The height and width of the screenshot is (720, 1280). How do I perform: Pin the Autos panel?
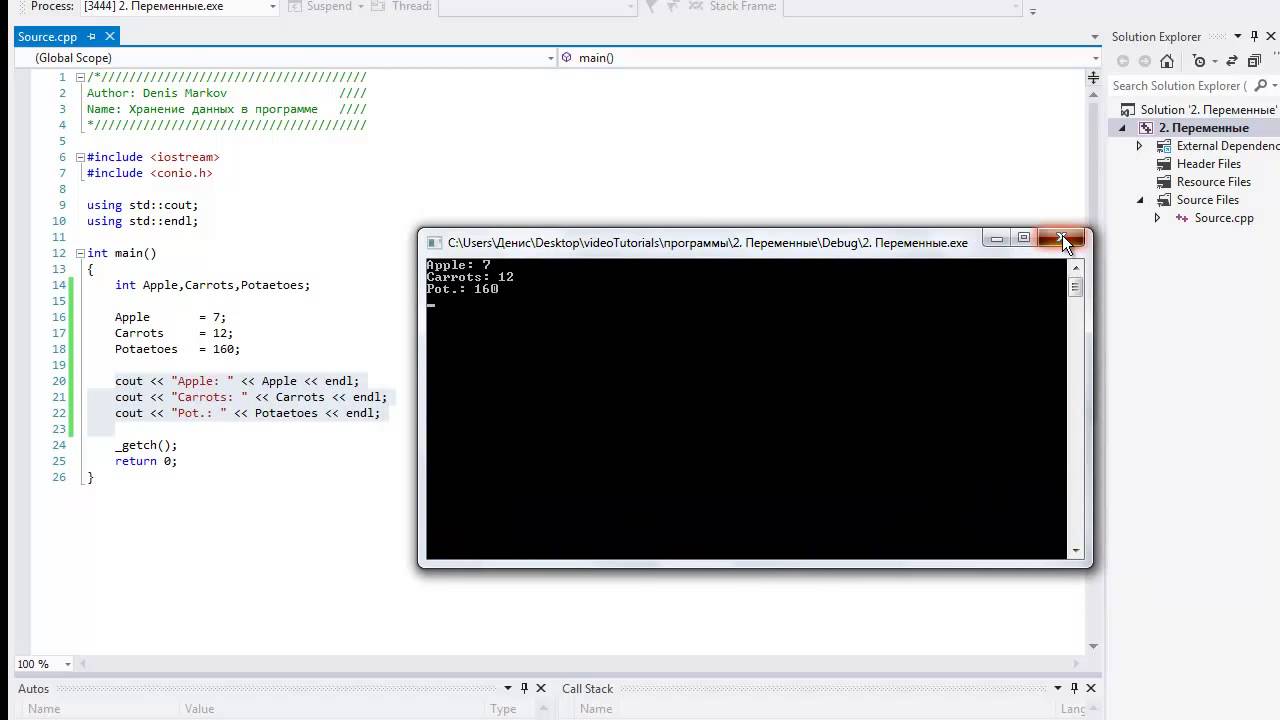(x=524, y=688)
